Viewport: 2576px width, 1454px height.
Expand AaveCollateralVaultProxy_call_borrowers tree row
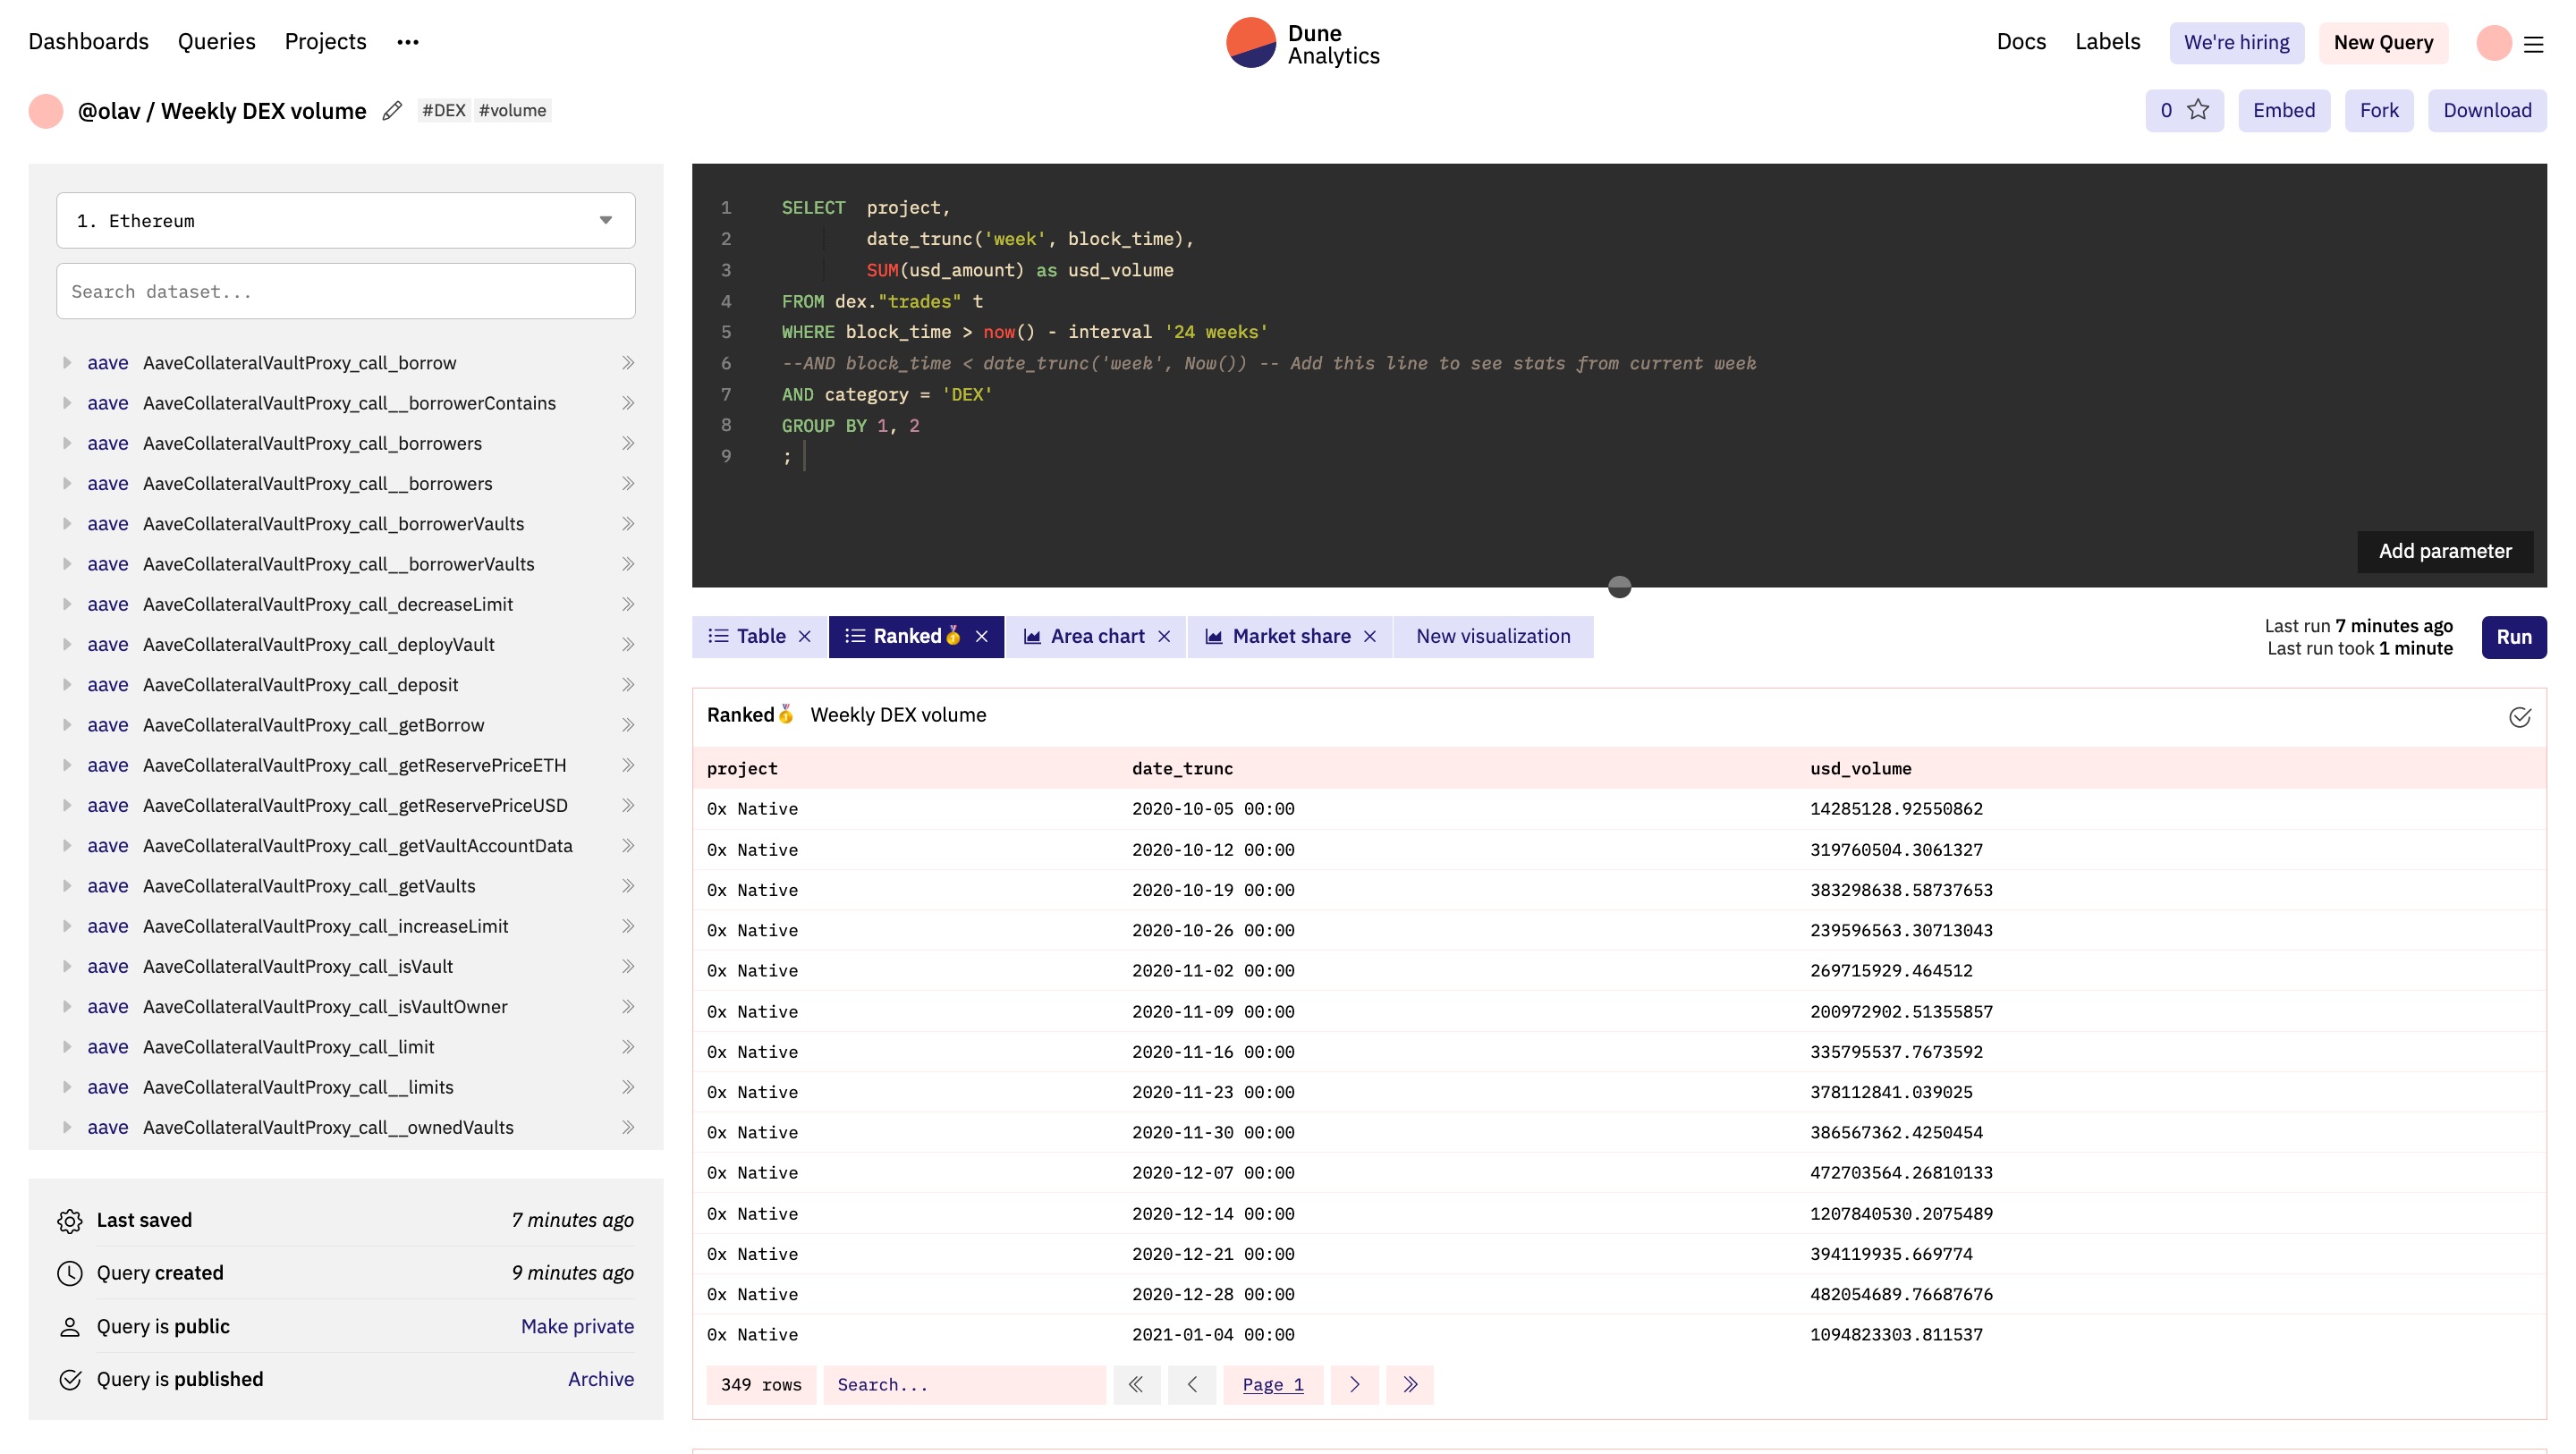[x=67, y=443]
